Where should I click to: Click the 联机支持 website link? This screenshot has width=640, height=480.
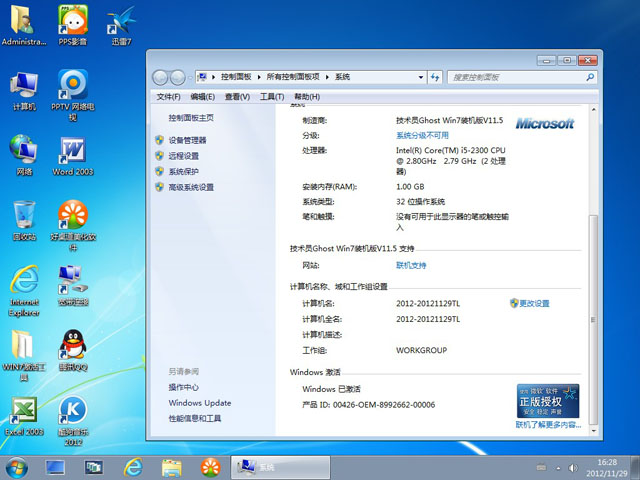[411, 265]
